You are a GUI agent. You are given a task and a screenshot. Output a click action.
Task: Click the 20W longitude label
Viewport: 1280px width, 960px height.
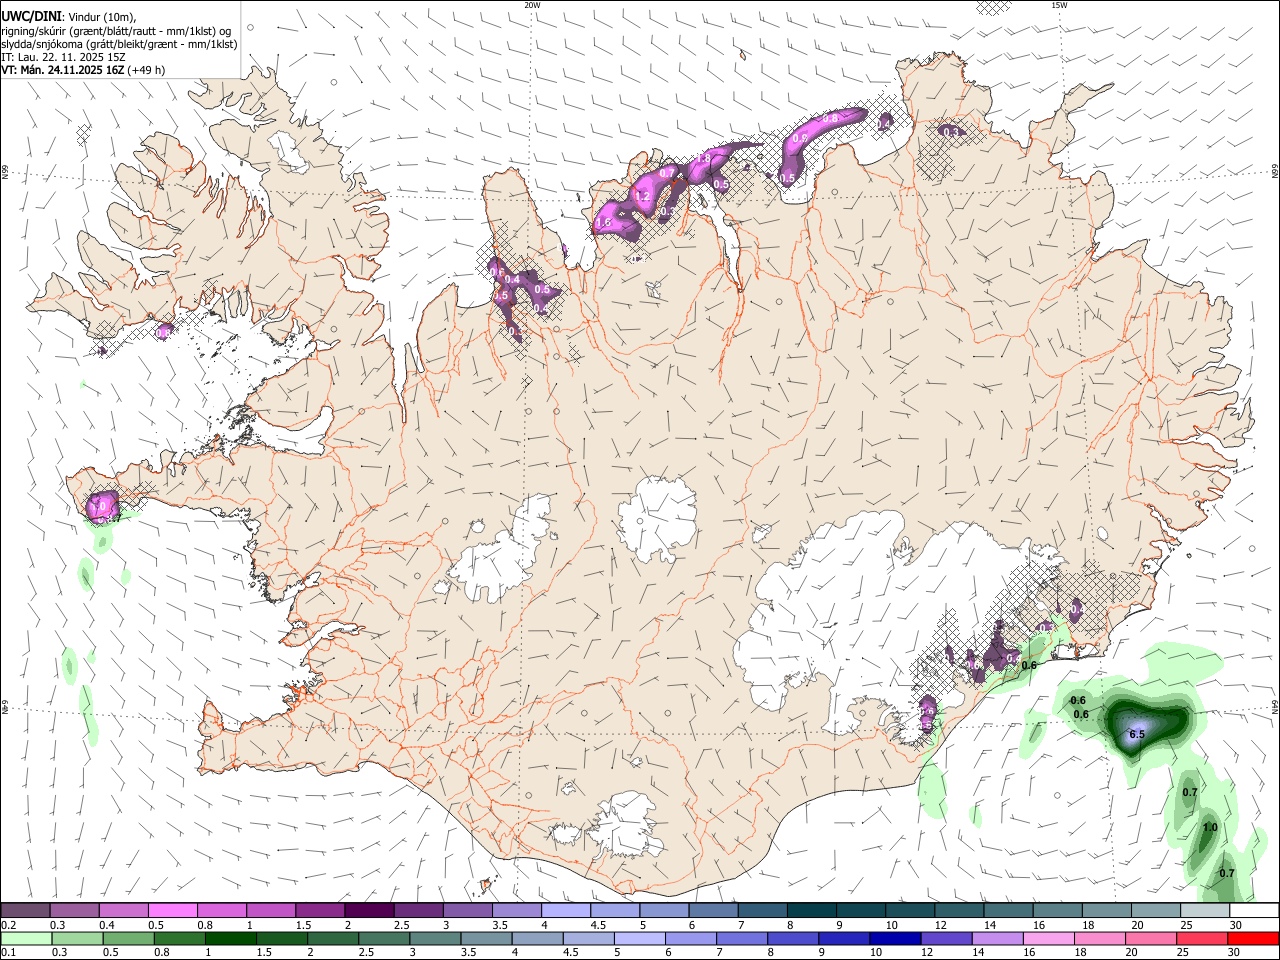coord(533,5)
